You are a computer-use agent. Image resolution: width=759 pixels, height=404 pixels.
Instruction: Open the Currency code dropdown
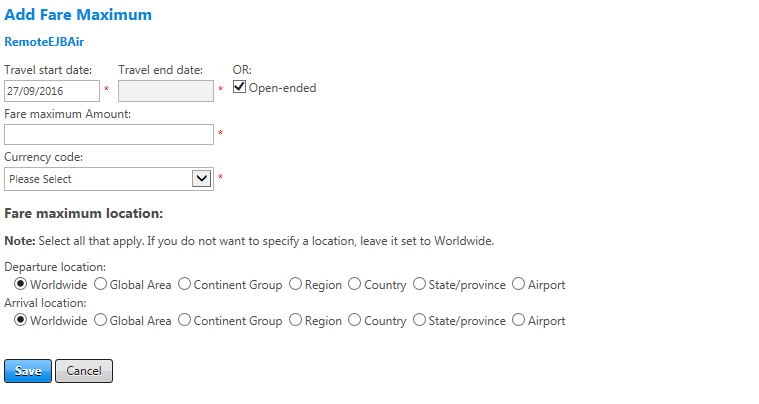(x=109, y=179)
